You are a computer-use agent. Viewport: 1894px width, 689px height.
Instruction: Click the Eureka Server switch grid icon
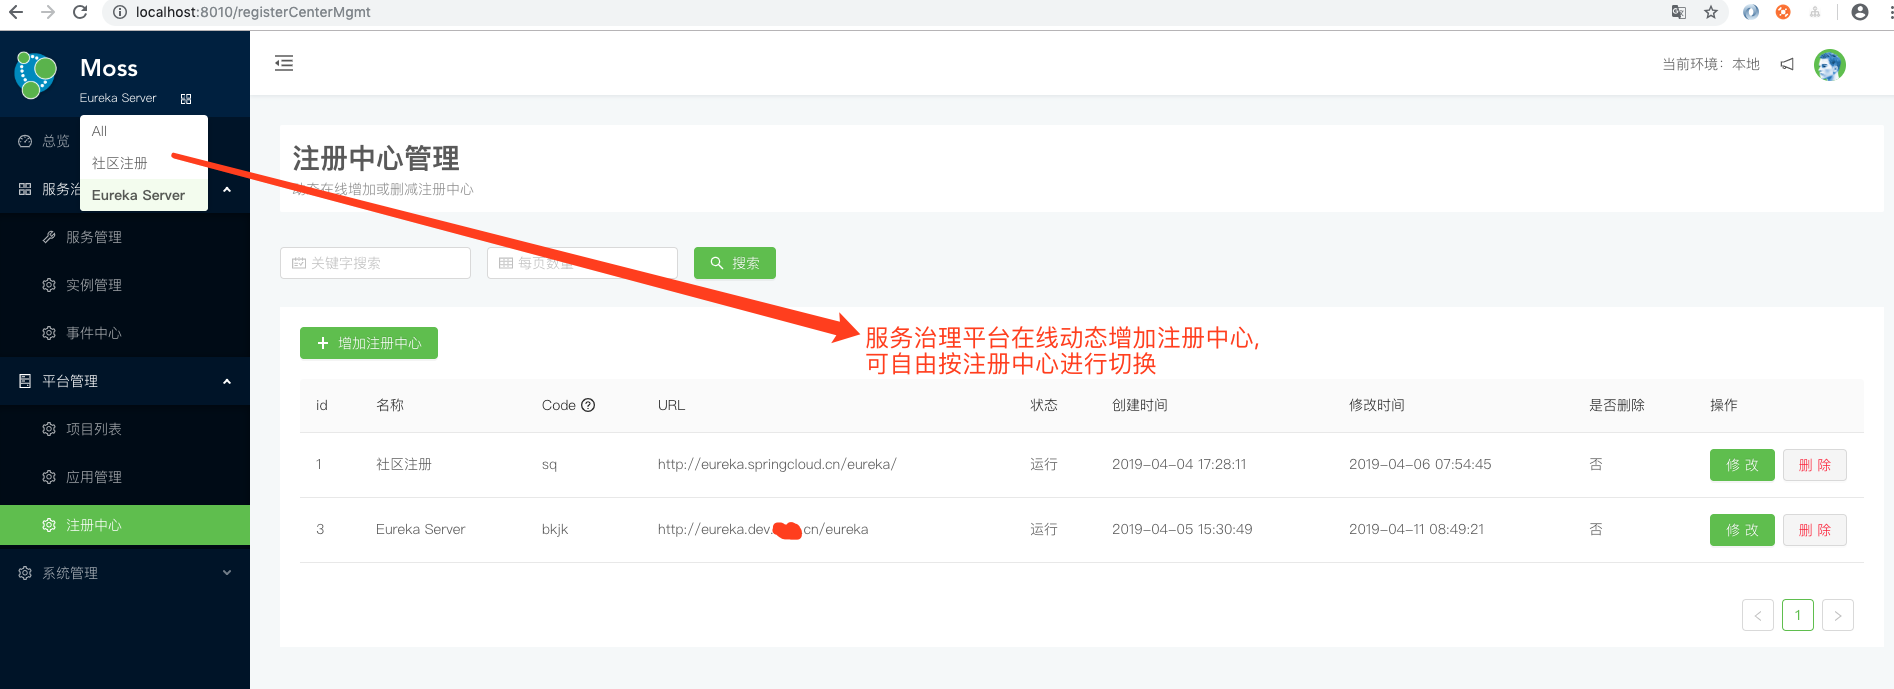click(186, 99)
